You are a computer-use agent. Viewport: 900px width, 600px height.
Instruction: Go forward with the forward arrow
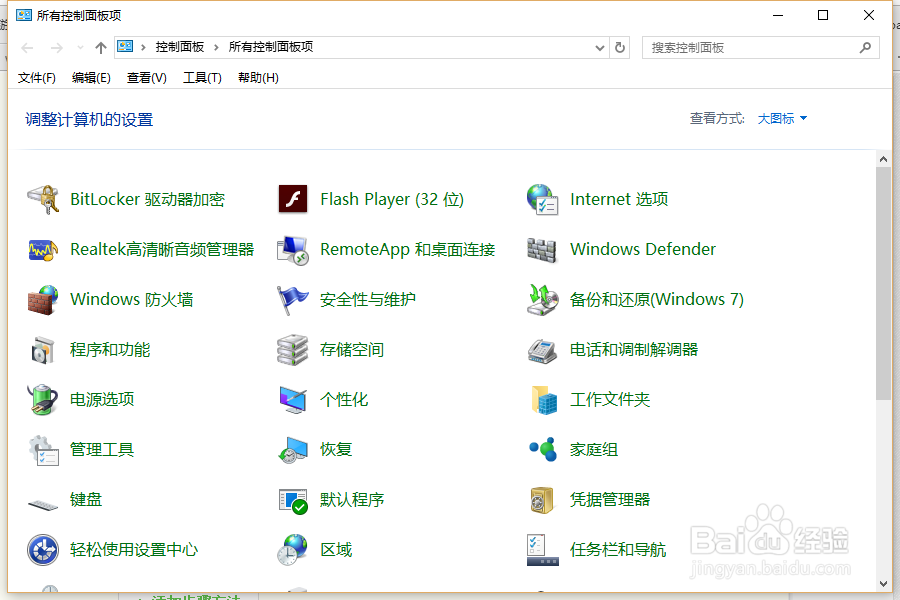56,48
